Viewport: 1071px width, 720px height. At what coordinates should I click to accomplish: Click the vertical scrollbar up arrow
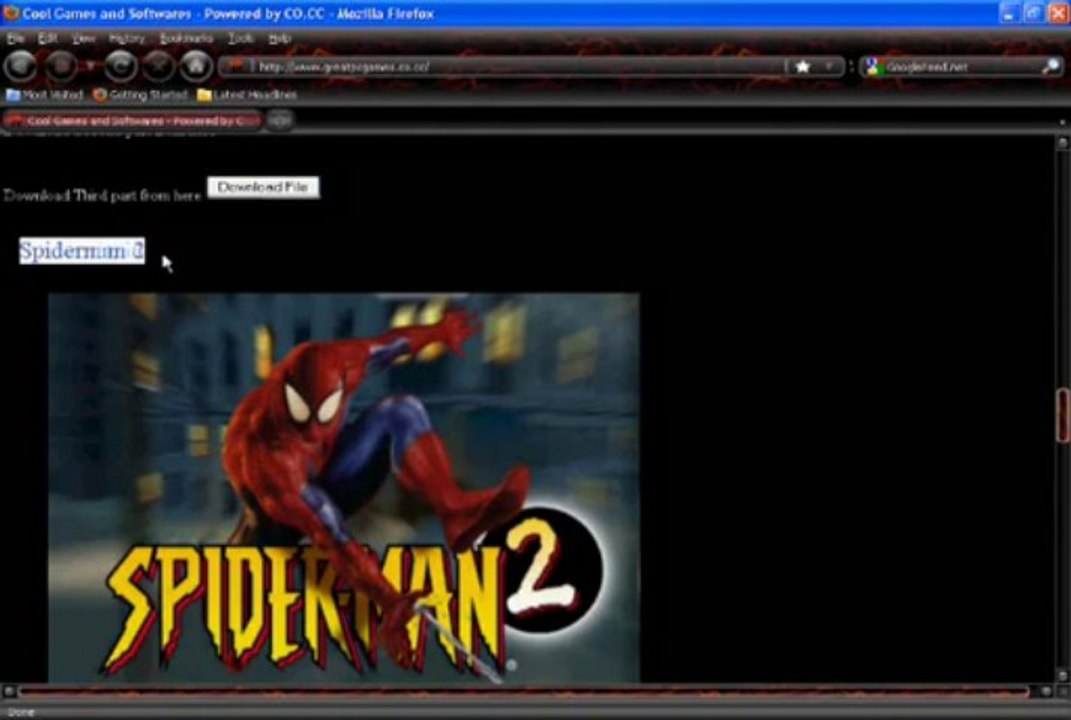[x=1062, y=143]
